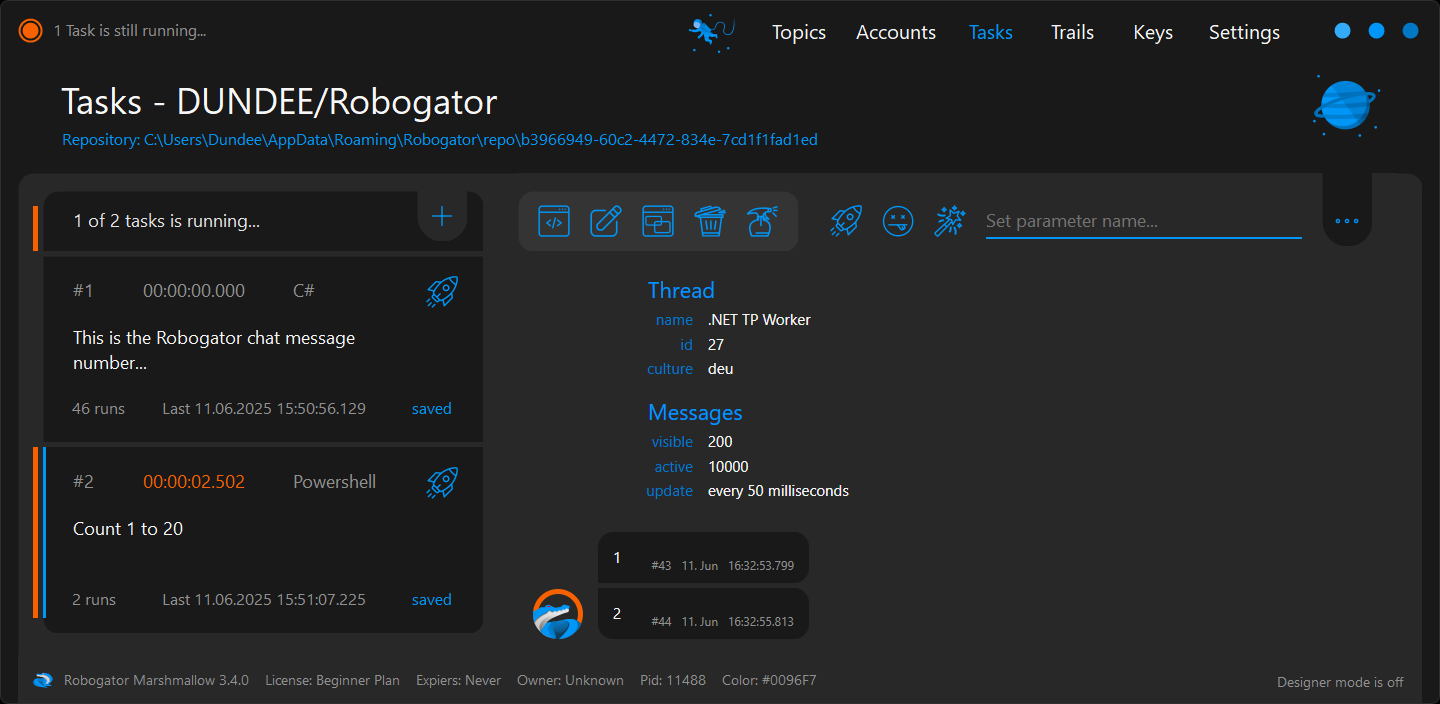Go to the Trails tab

pos(1072,32)
